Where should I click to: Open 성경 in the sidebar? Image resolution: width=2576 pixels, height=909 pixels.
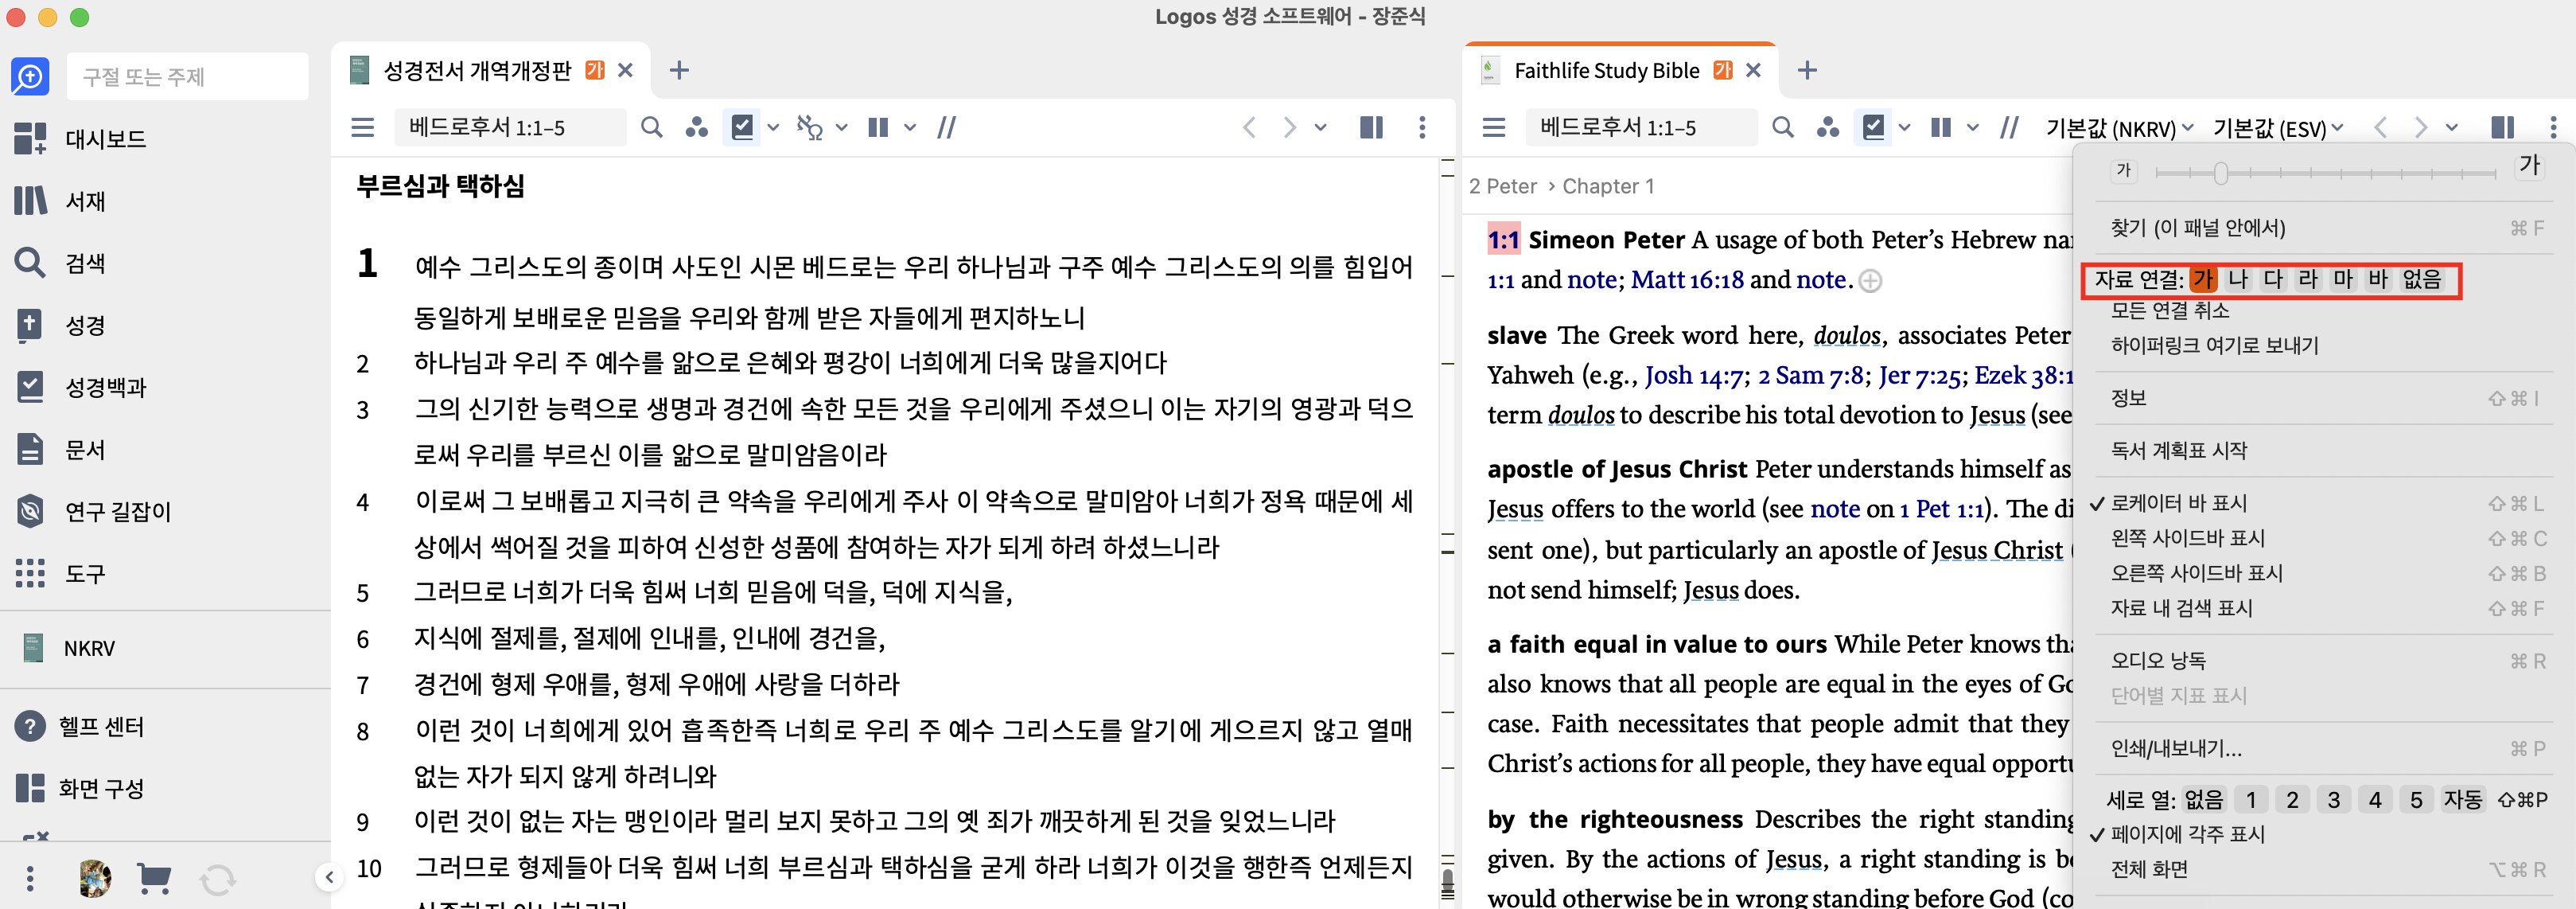tap(60, 325)
